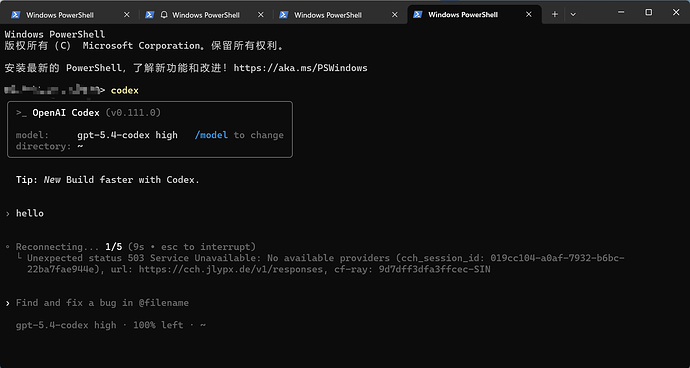
Task: Click the 'cf-ray: 9d7dff3dfa3ffcec-SIN' value
Action: (x=412, y=269)
